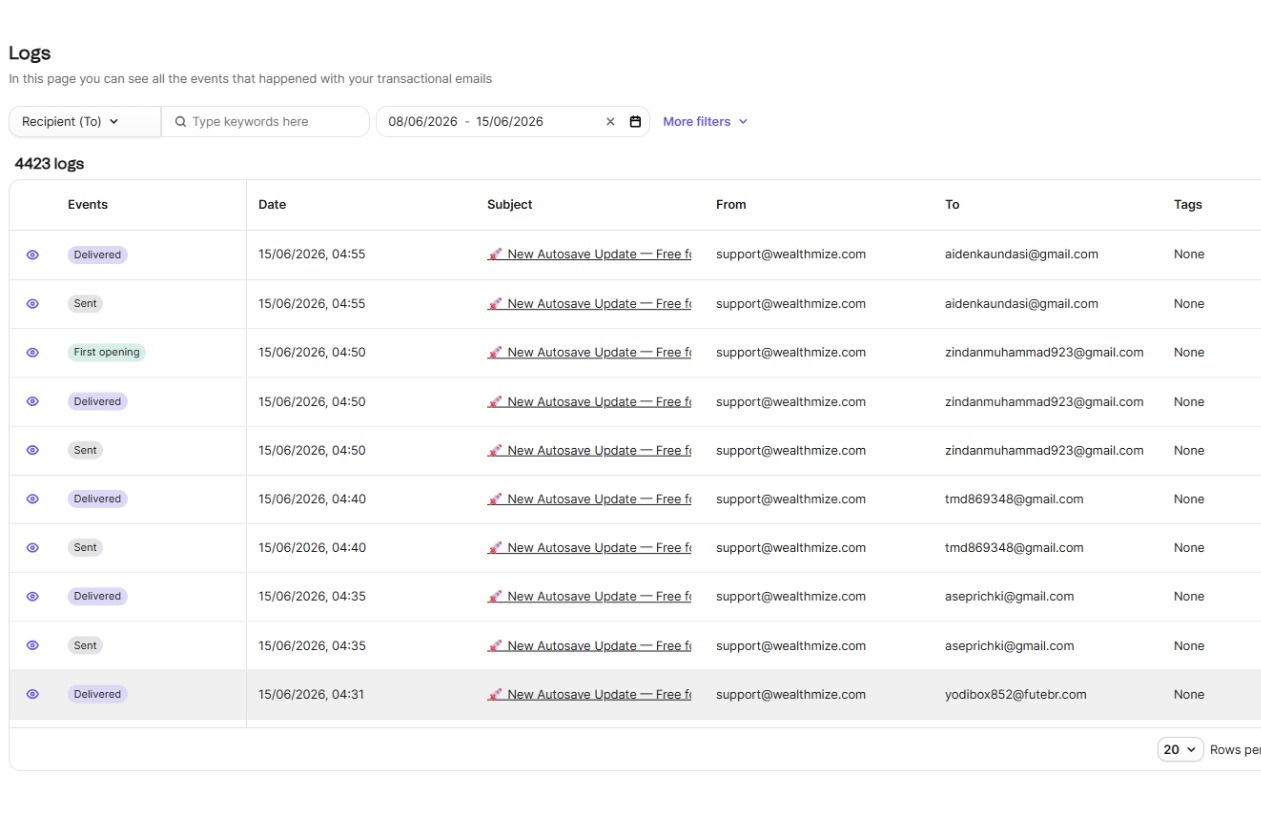Viewport: 1261px width, 815px height.
Task: Click support@wealthmize.com sender on yodibox852 row
Action: 791,694
